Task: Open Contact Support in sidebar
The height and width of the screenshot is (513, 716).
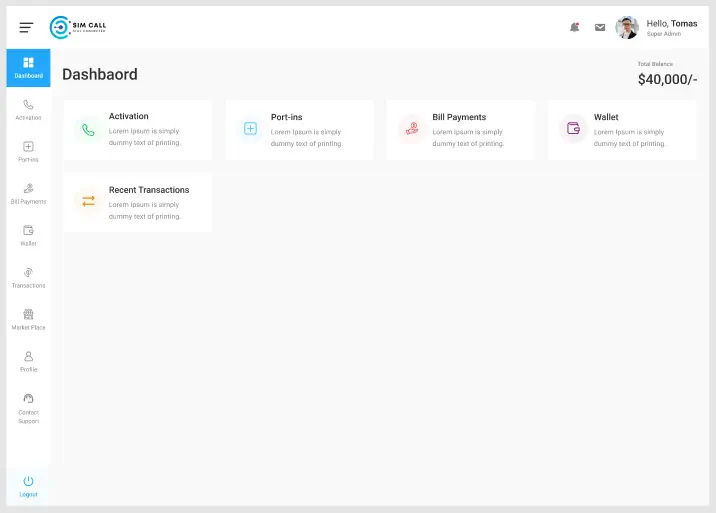Action: click(28, 409)
